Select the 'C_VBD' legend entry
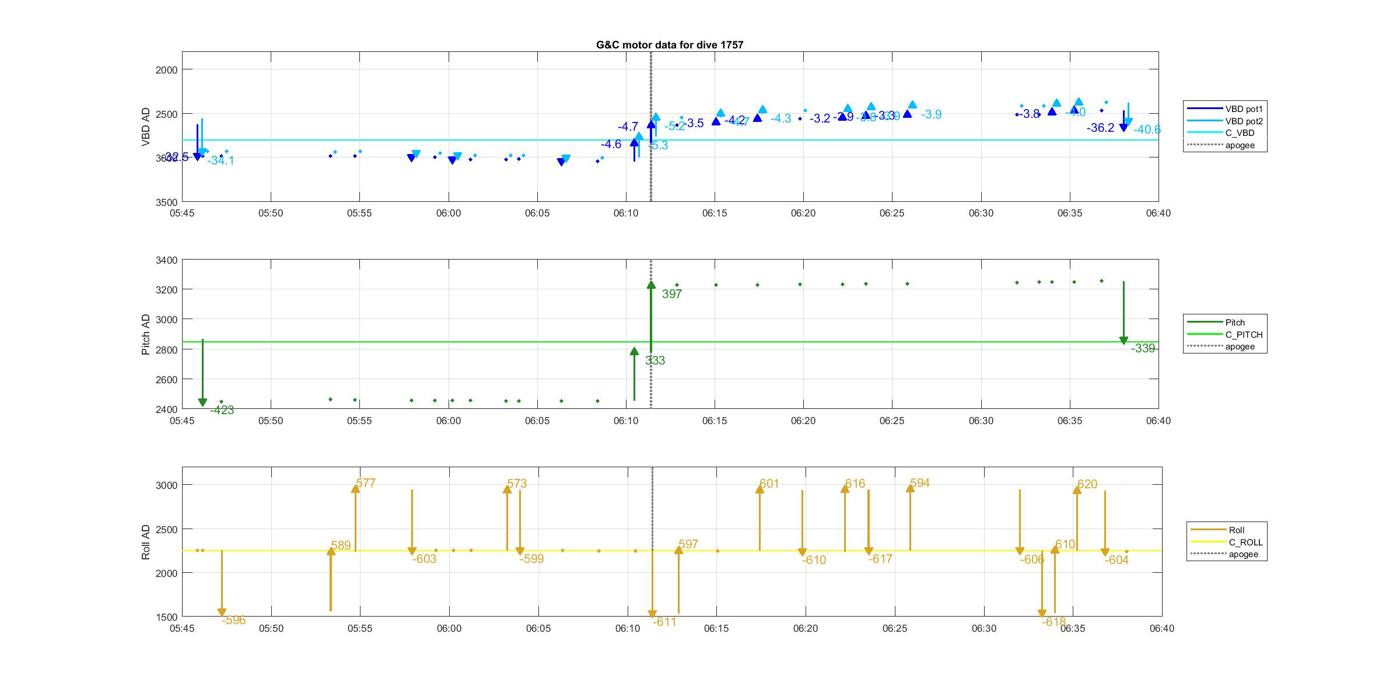Image resolution: width=1400 pixels, height=693 pixels. 1240,133
